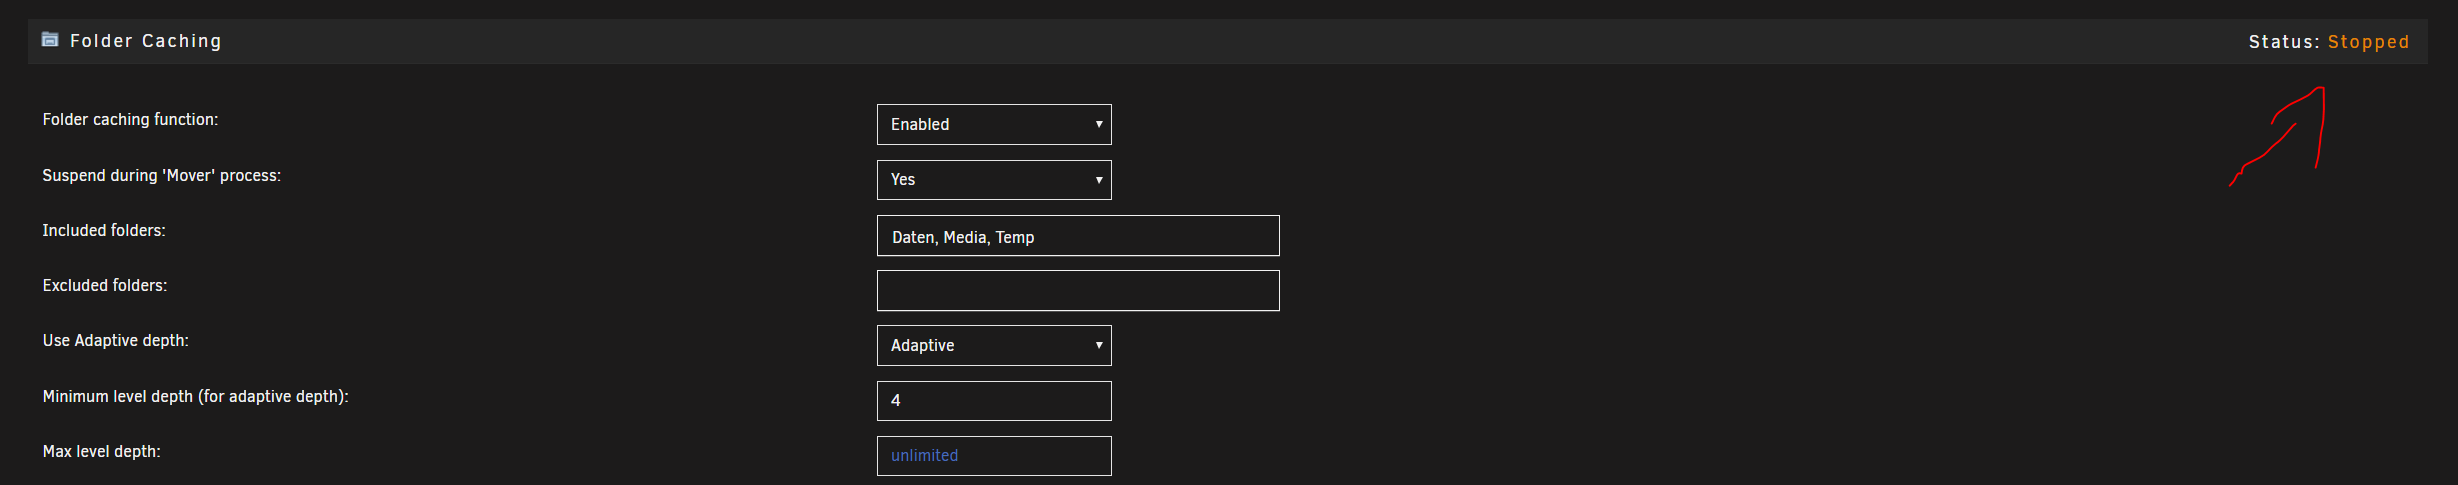Open the Suspend during Mover Yes dropdown

(994, 180)
